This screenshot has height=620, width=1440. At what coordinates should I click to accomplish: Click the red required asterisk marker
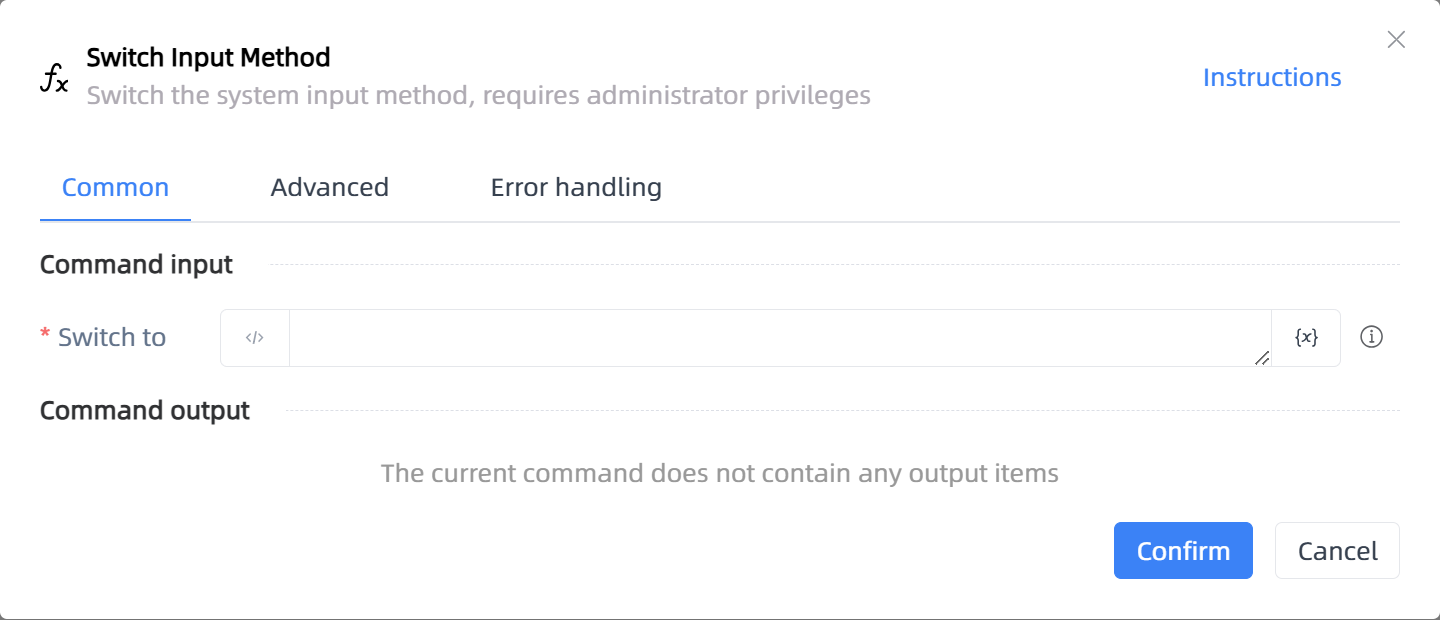(45, 335)
